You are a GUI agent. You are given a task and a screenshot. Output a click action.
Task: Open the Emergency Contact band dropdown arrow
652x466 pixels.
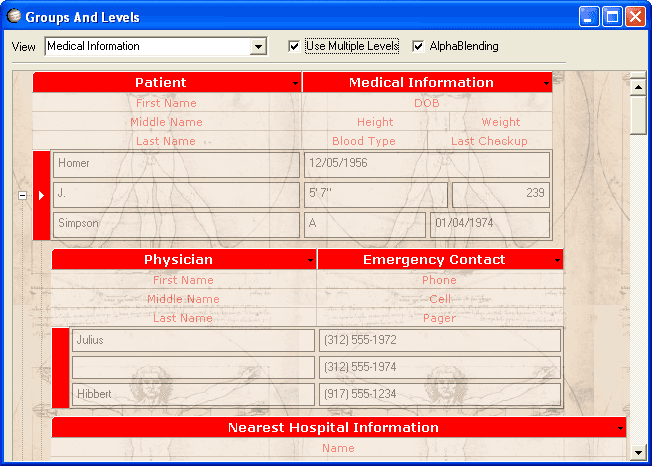557,261
